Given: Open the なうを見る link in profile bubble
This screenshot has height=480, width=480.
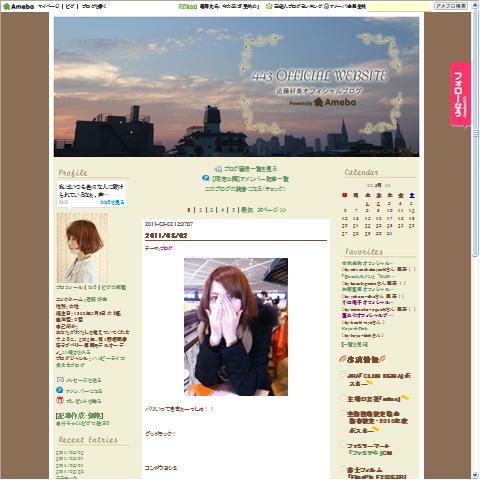Looking at the screenshot, I should pyautogui.click(x=112, y=202).
